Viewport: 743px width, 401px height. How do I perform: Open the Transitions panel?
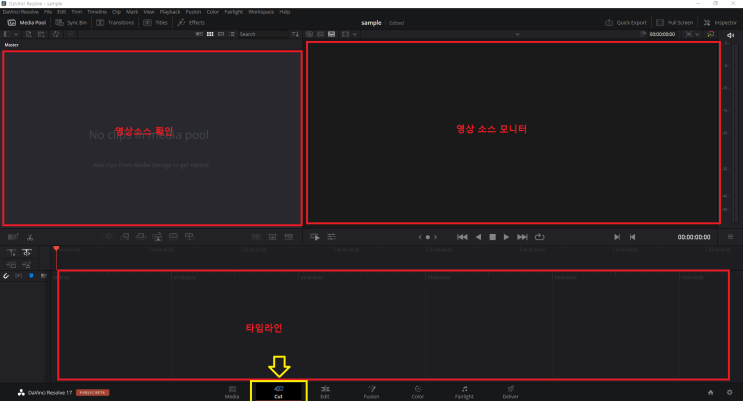pyautogui.click(x=115, y=23)
